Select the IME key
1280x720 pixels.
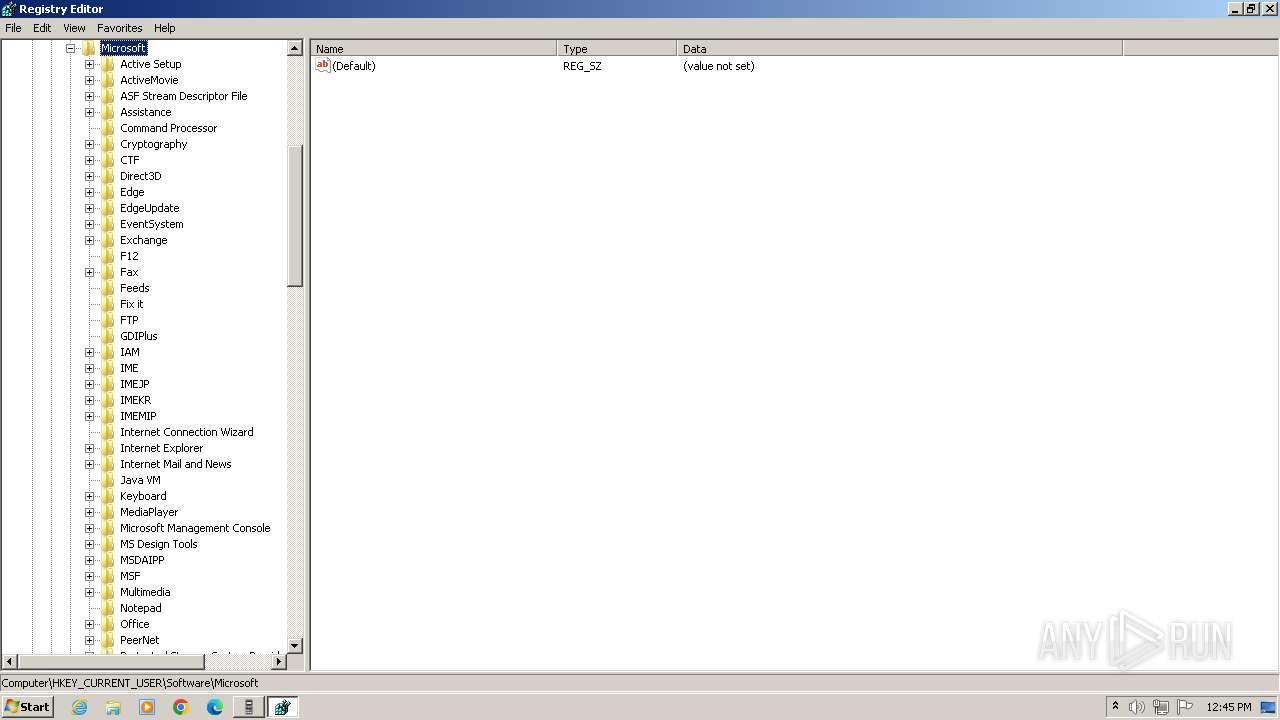pos(129,368)
